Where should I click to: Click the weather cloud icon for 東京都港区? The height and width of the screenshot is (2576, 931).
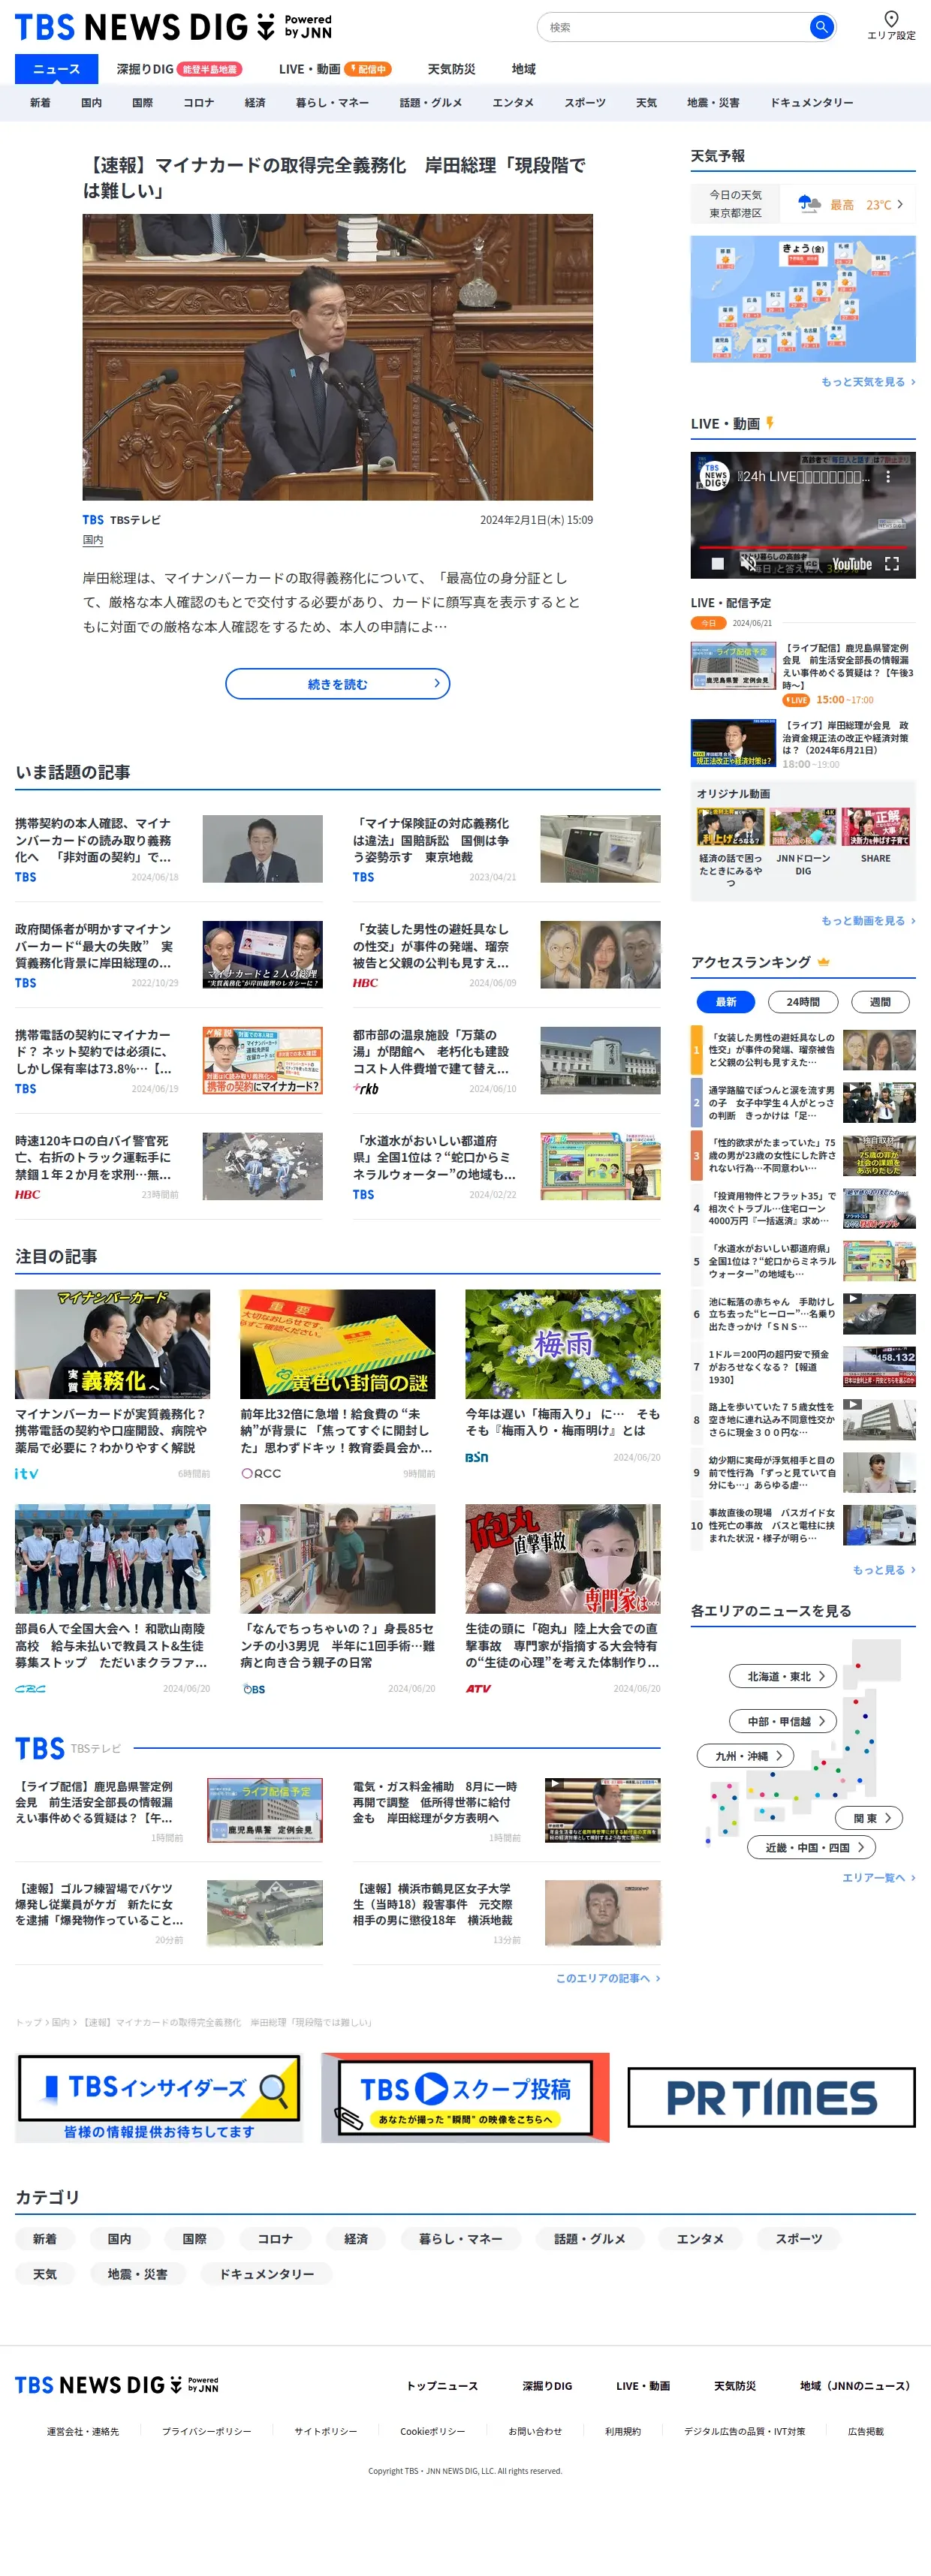point(809,204)
